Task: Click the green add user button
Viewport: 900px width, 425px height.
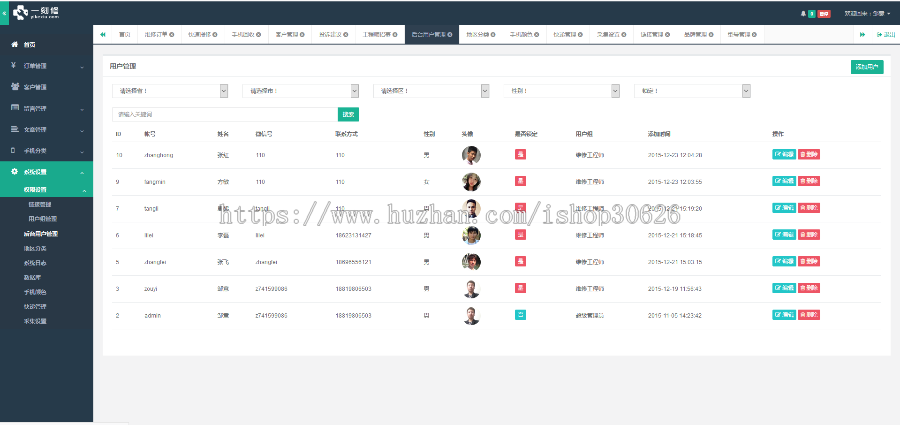Action: (x=867, y=67)
